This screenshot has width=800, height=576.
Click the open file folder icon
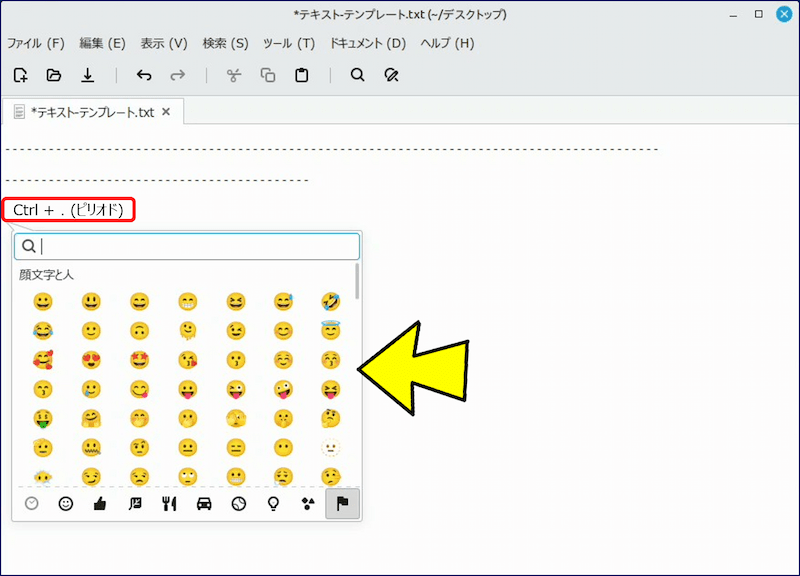tap(54, 75)
